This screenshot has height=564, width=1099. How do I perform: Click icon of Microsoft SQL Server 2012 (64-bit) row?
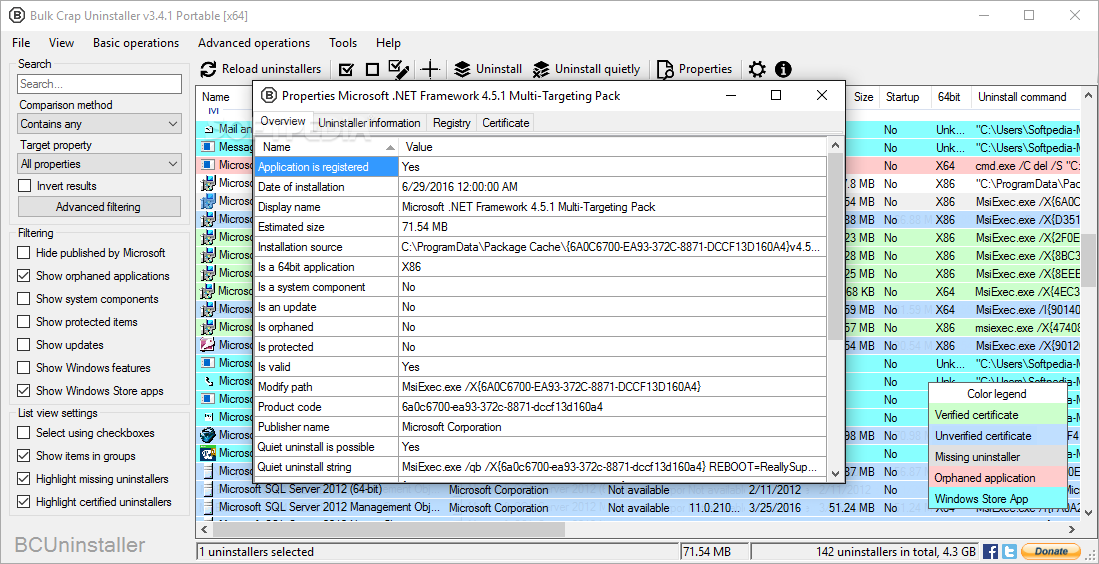pos(207,490)
